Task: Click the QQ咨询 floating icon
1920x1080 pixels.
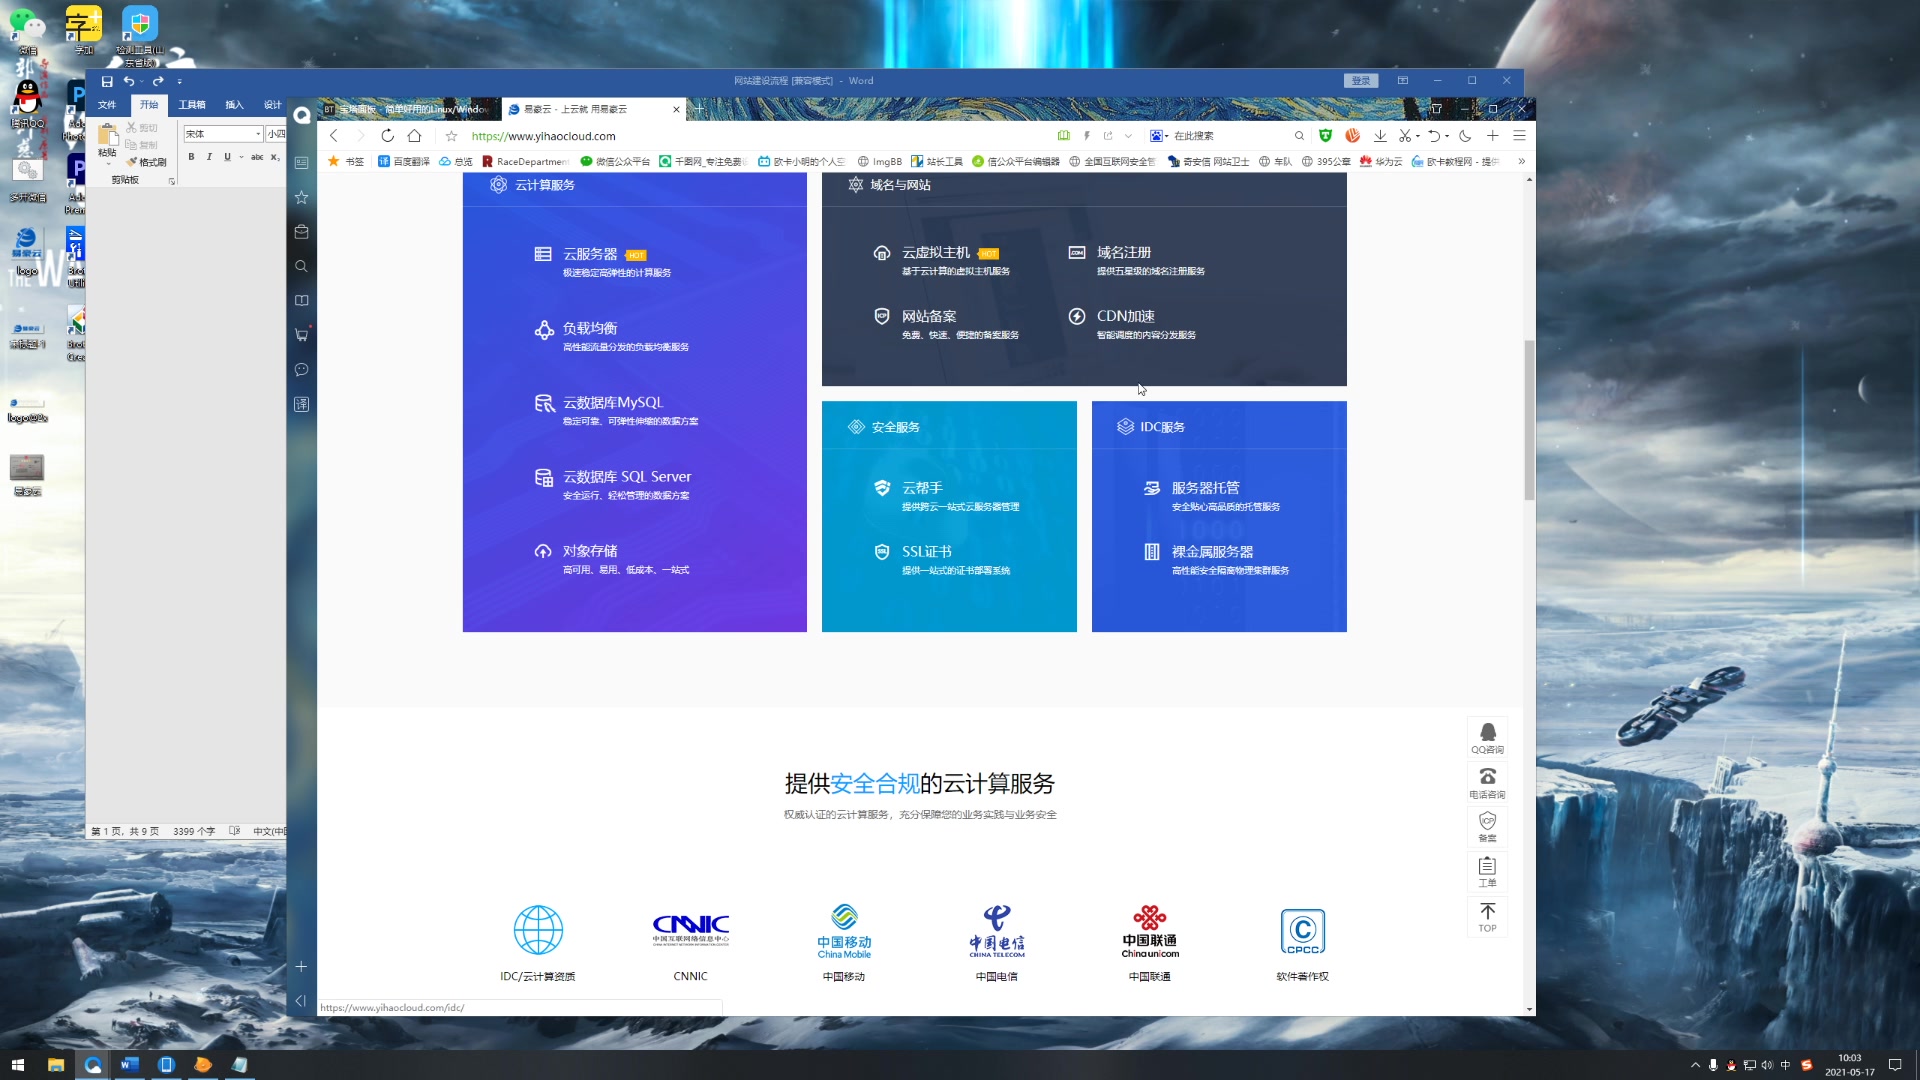Action: [x=1487, y=738]
